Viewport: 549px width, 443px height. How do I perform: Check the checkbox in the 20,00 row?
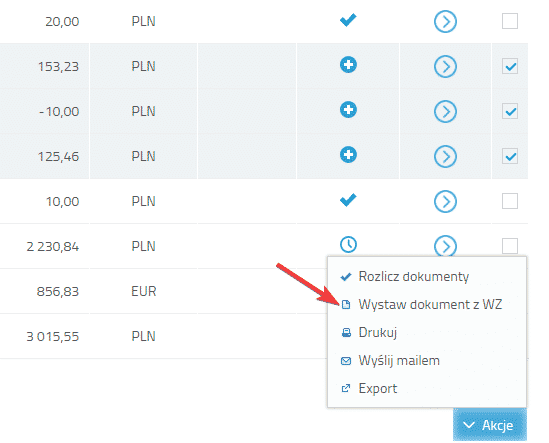click(x=510, y=21)
